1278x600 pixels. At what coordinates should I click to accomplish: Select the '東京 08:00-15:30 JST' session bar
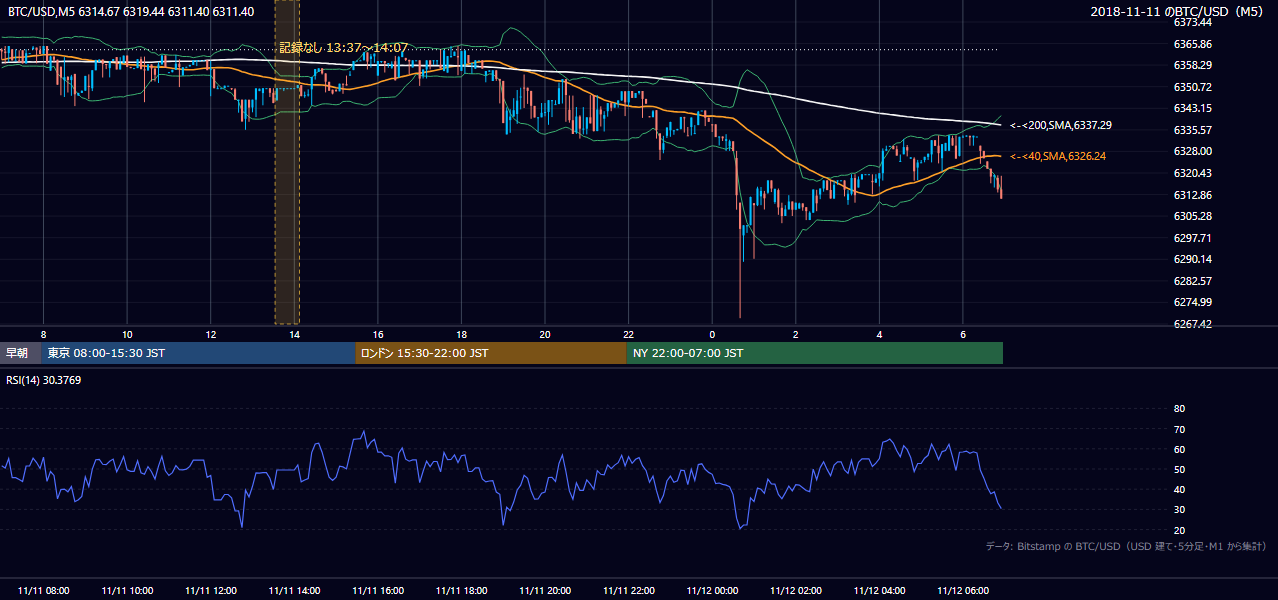click(198, 353)
